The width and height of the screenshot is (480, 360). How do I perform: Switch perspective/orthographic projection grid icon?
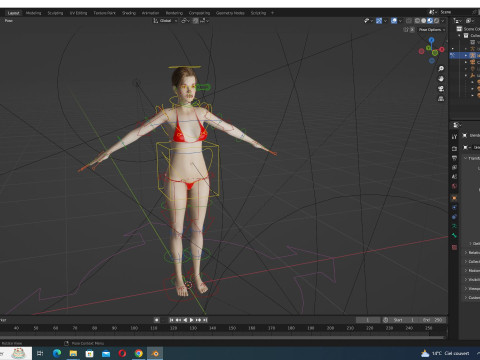pos(441,99)
